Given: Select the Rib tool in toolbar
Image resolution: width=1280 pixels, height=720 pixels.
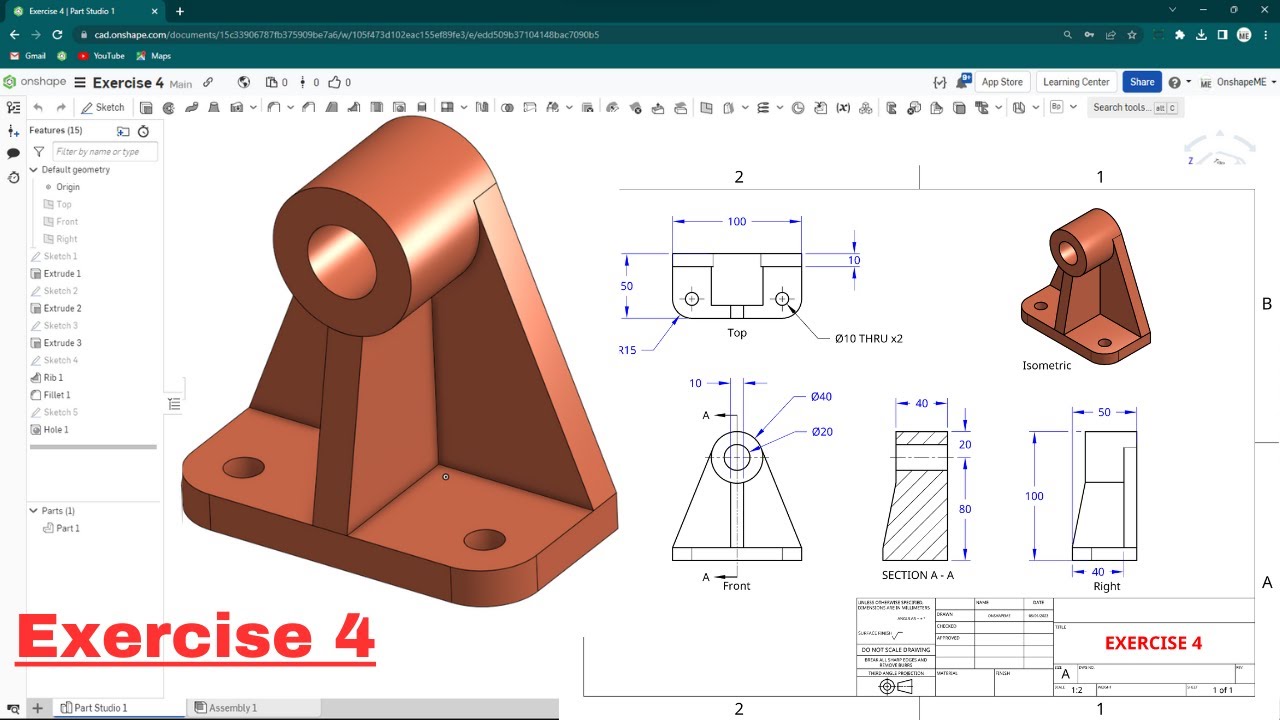Looking at the screenshot, I should pos(354,107).
